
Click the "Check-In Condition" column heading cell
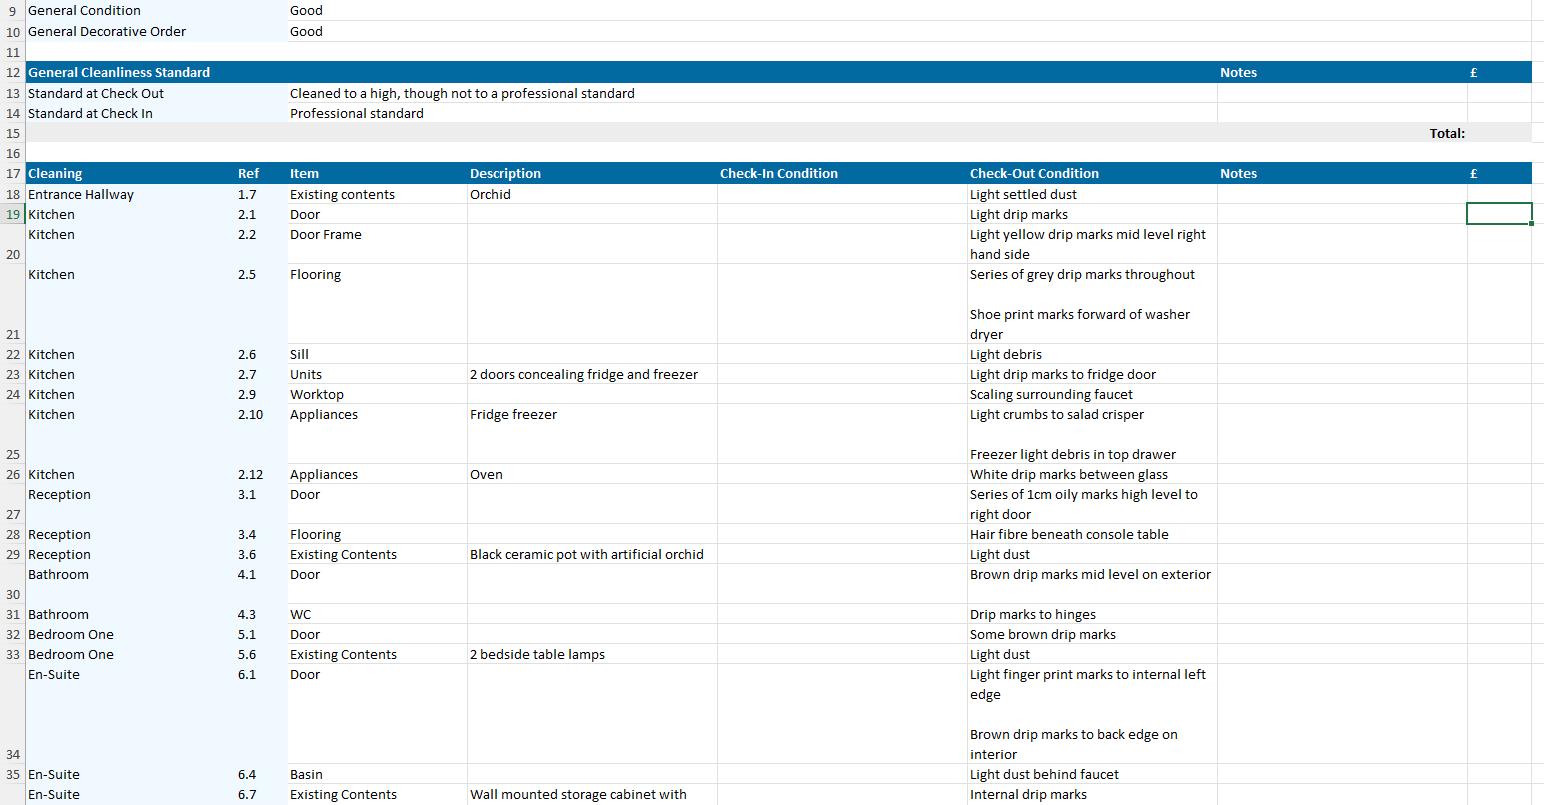tap(778, 173)
